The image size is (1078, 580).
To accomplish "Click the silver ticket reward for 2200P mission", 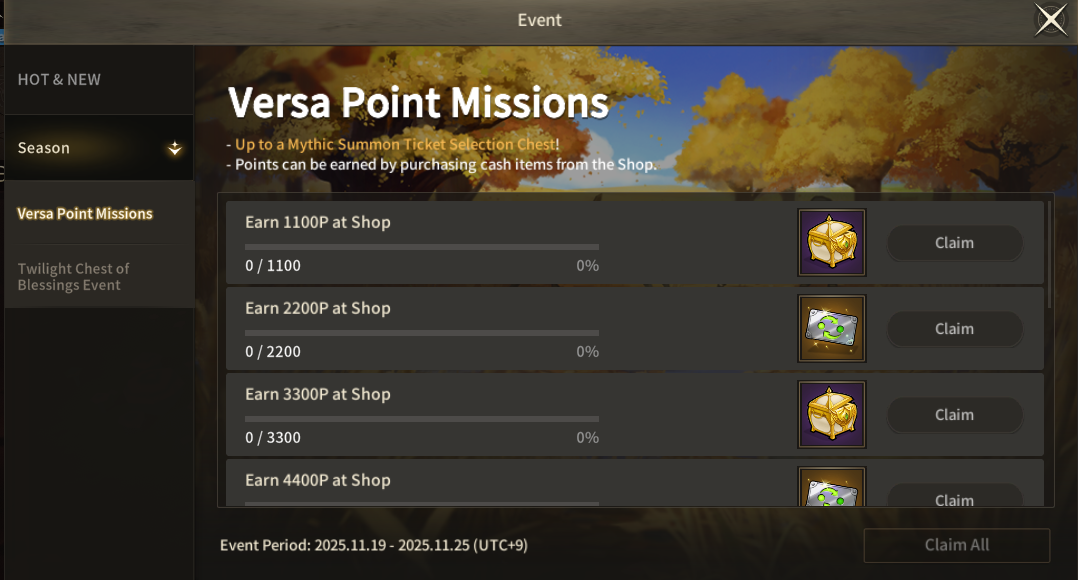I will click(x=831, y=328).
